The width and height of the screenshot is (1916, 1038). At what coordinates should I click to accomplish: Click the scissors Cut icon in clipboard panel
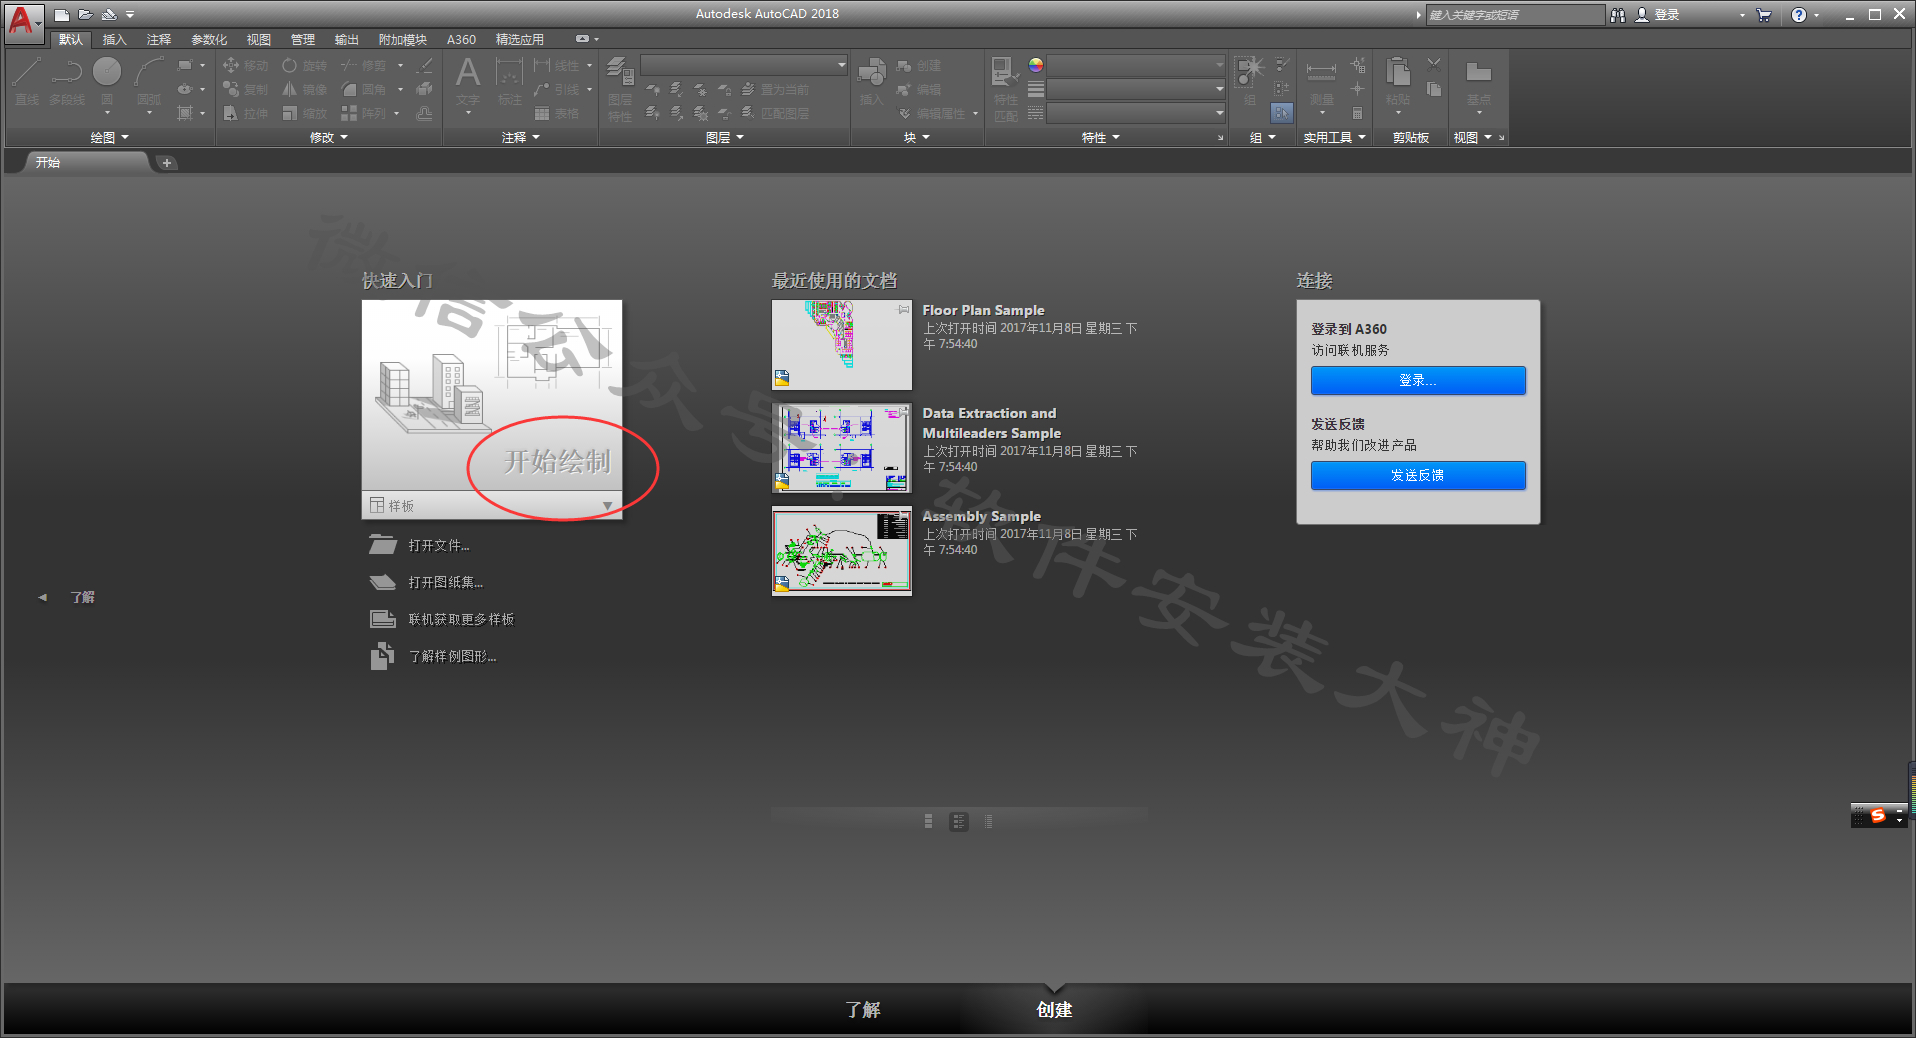[1434, 64]
